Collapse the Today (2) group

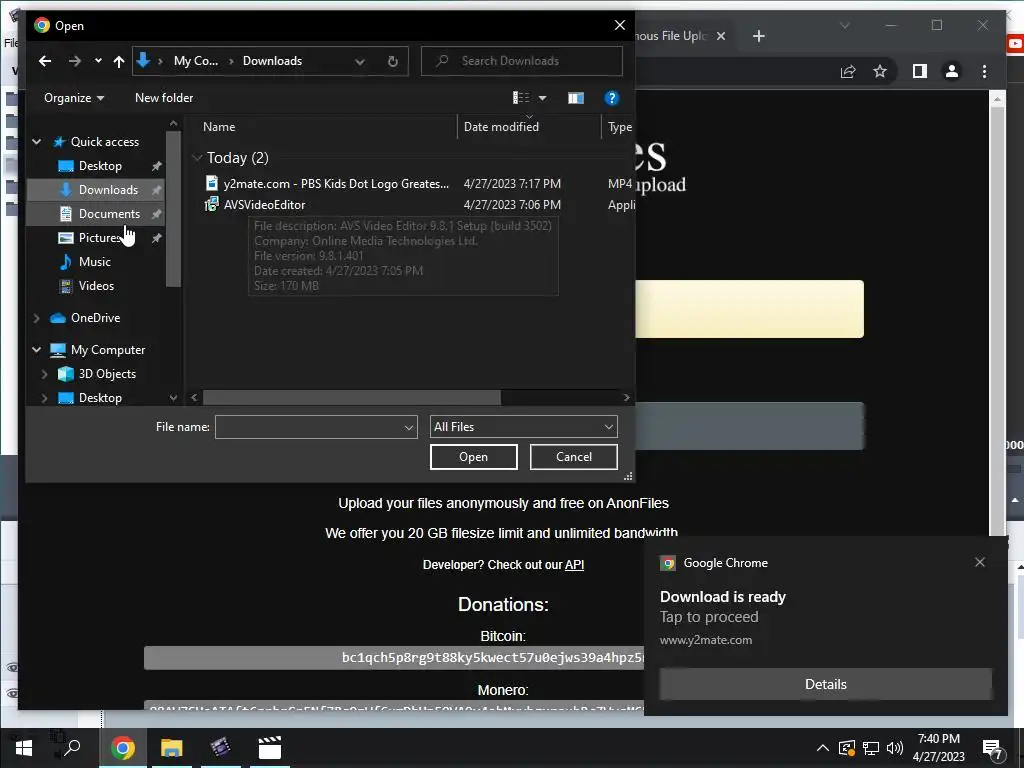(x=197, y=158)
